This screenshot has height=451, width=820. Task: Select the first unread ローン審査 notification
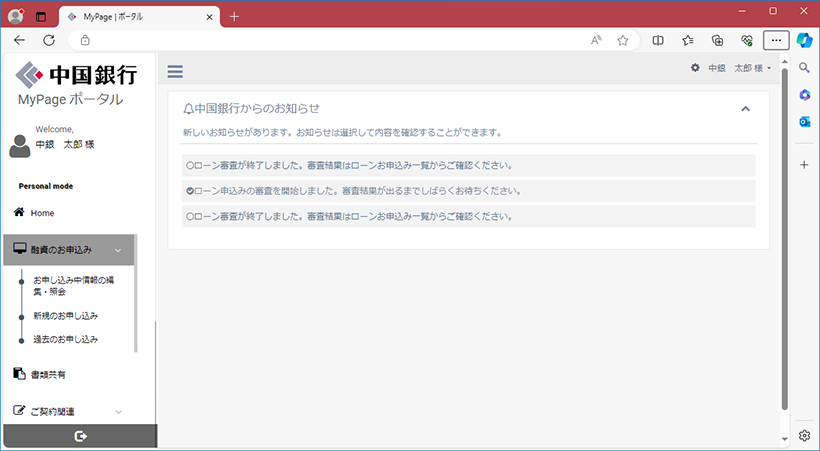click(468, 165)
